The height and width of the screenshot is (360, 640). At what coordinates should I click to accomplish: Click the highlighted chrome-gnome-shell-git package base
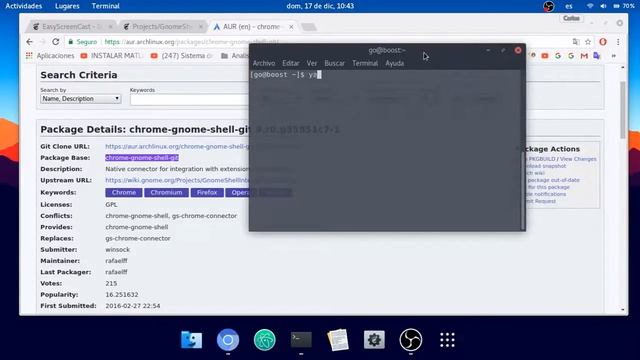click(142, 158)
